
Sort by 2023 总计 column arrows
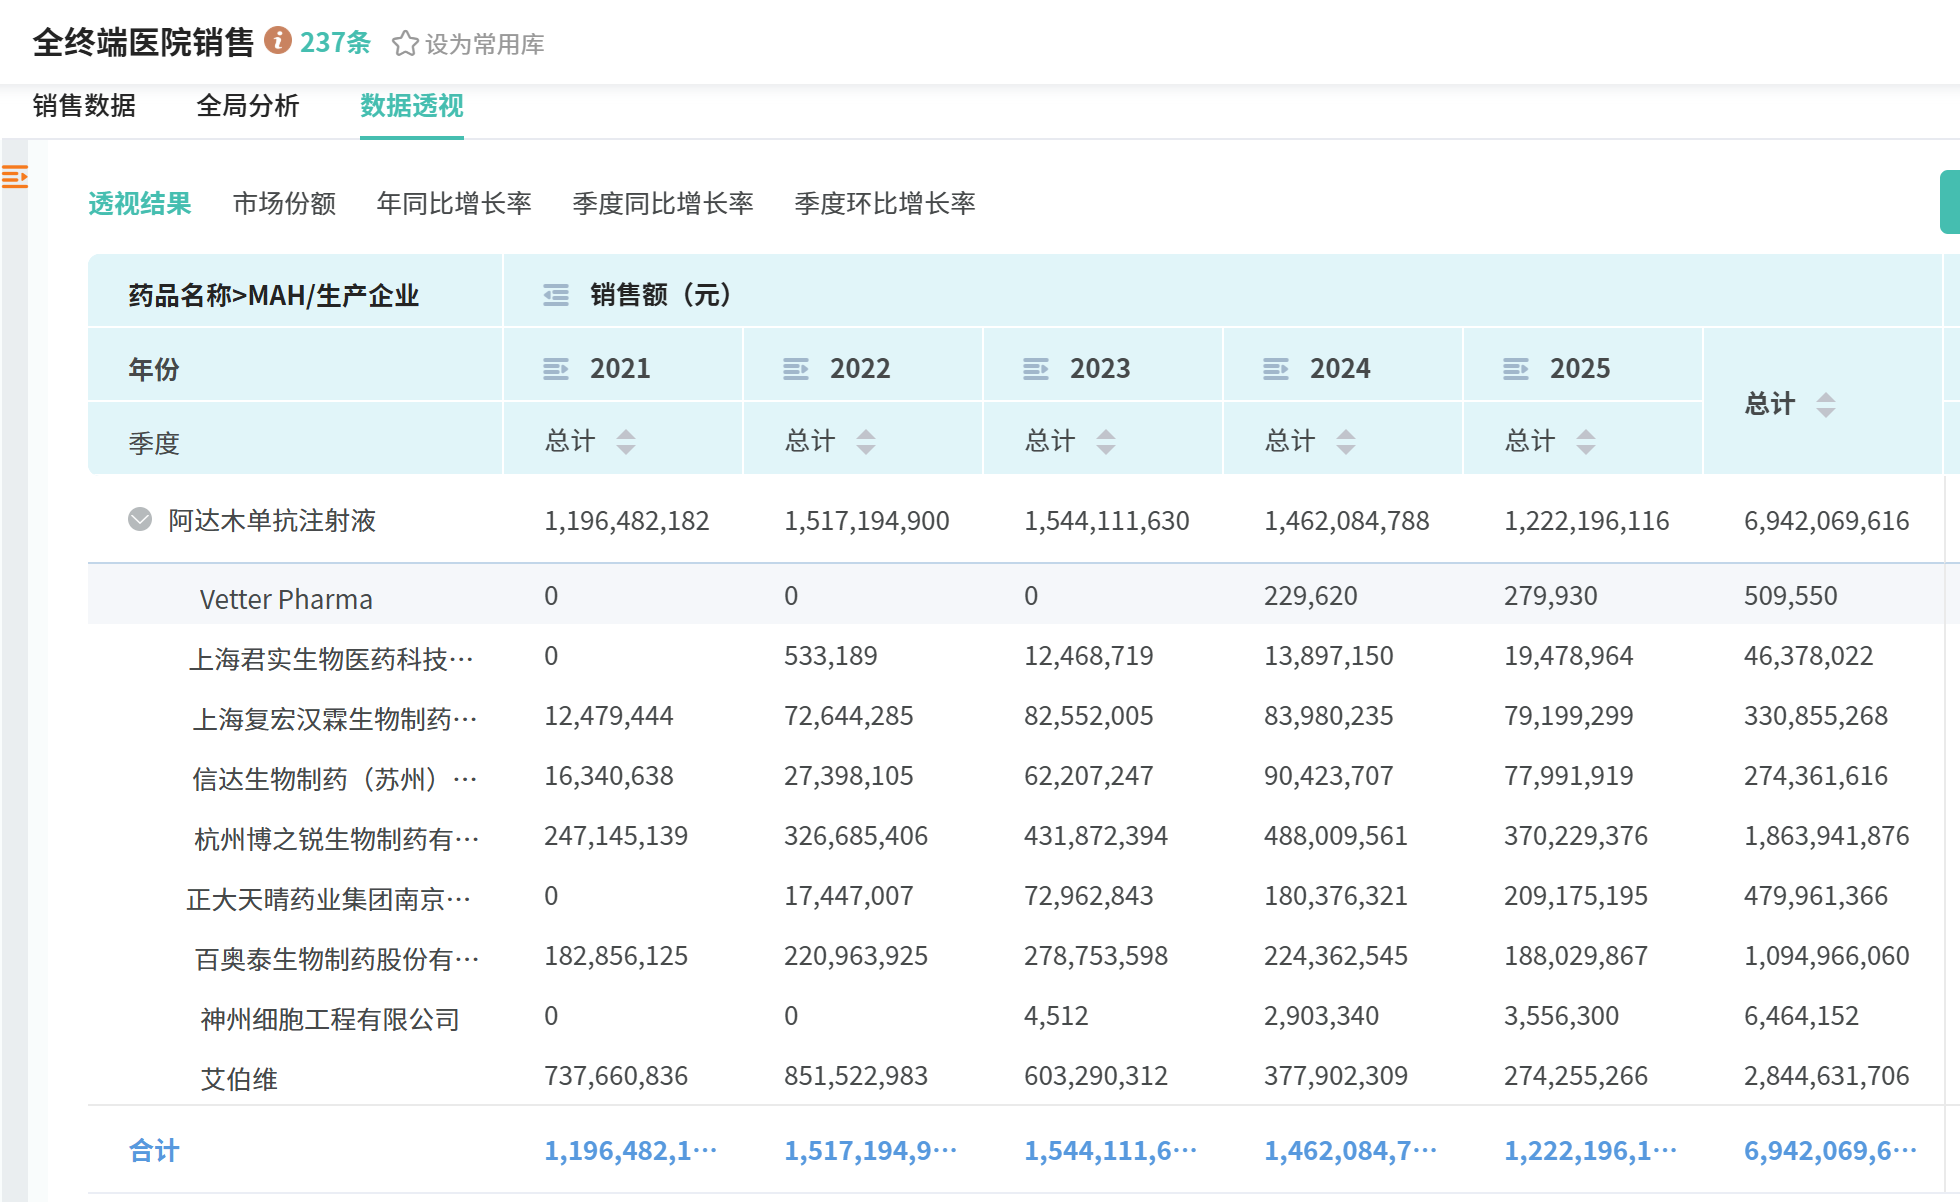point(1106,441)
